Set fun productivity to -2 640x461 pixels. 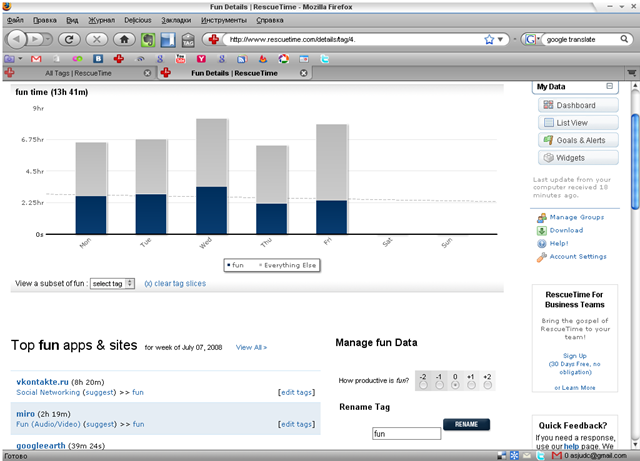click(423, 385)
